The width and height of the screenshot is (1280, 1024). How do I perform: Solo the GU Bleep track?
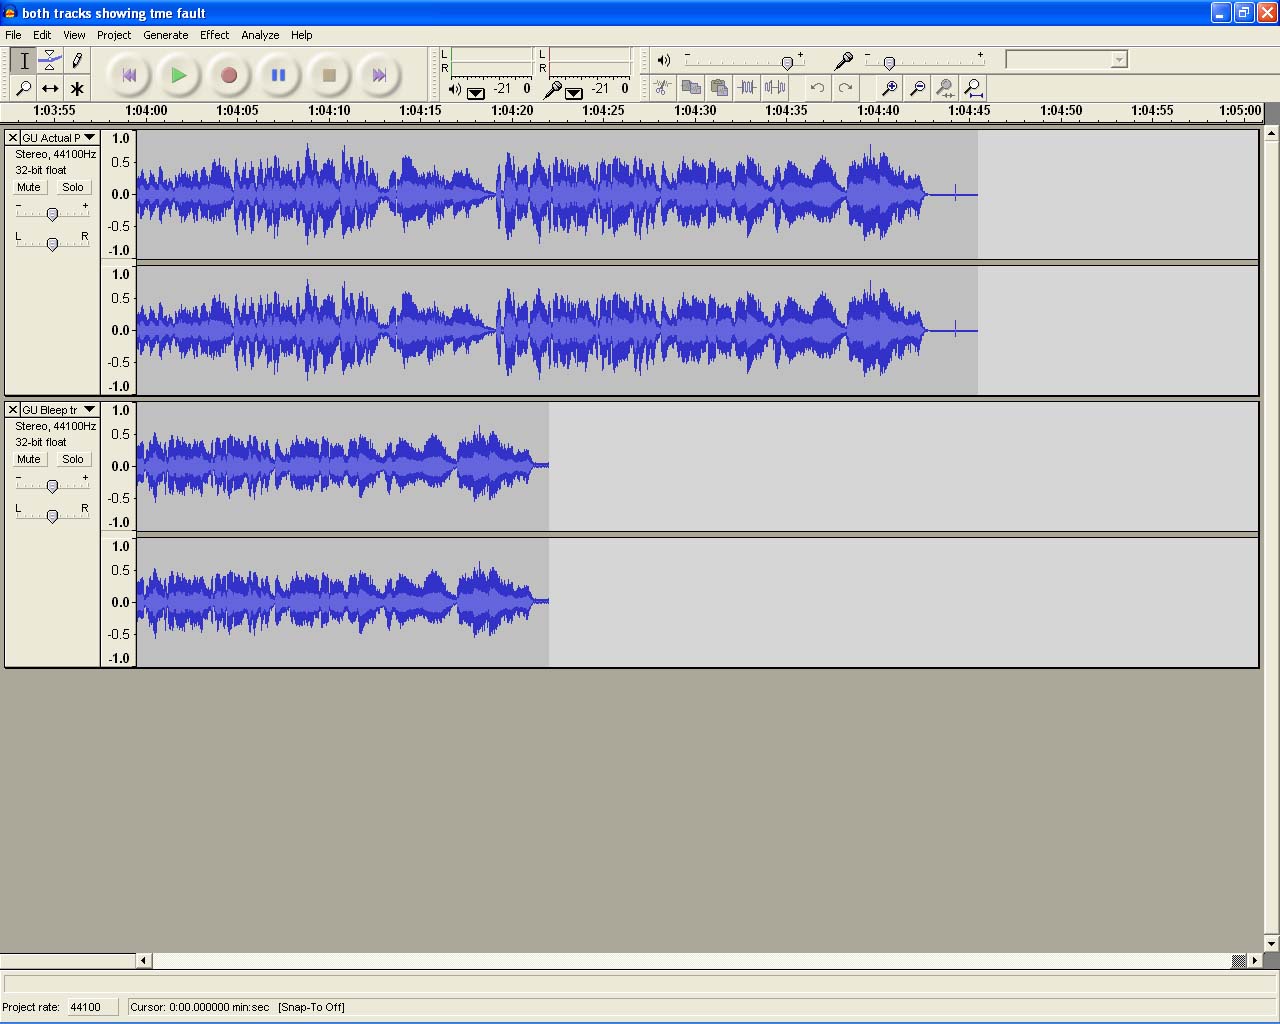pyautogui.click(x=73, y=459)
